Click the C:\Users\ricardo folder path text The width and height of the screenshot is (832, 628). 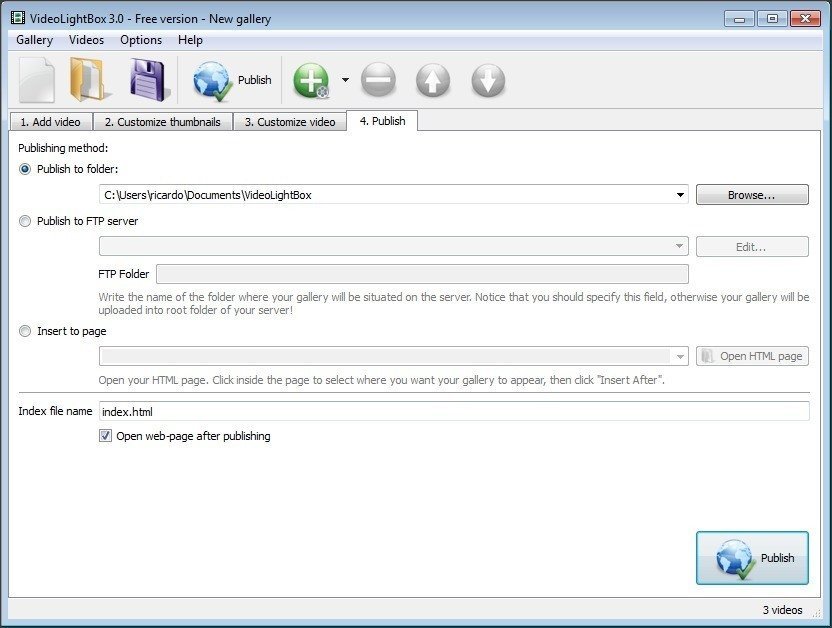(x=208, y=195)
